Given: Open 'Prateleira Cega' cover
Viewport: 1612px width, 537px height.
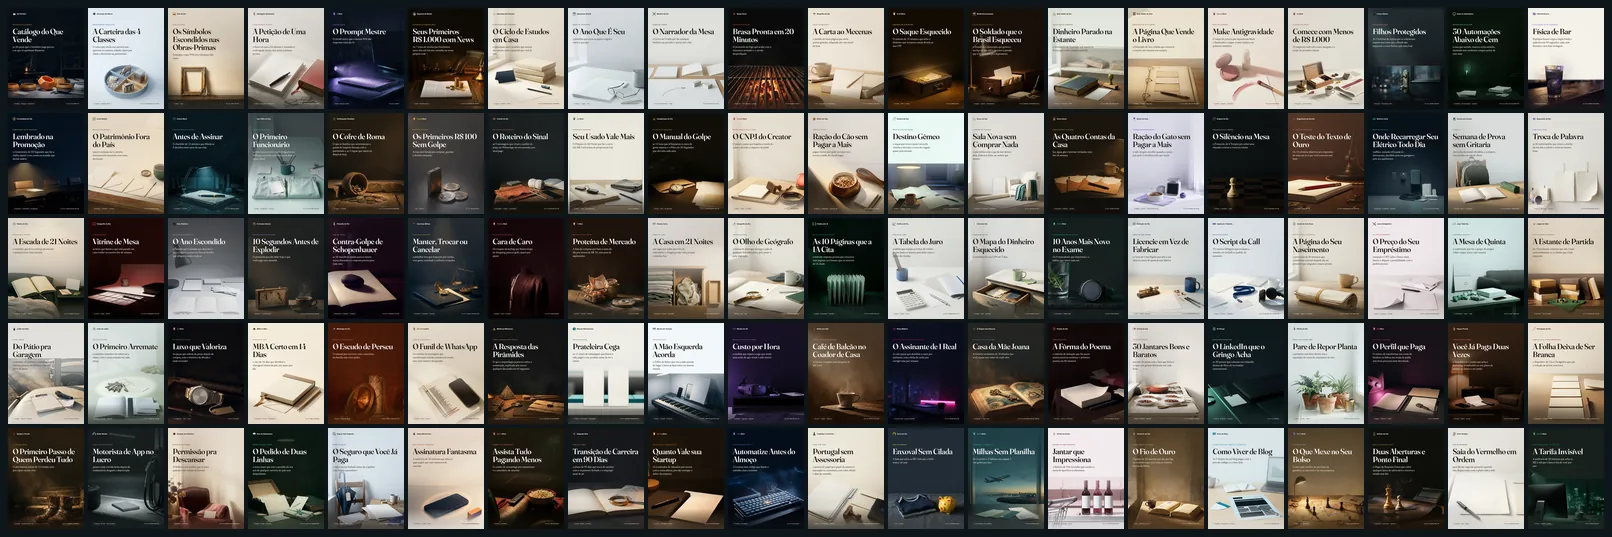Looking at the screenshot, I should 605,374.
